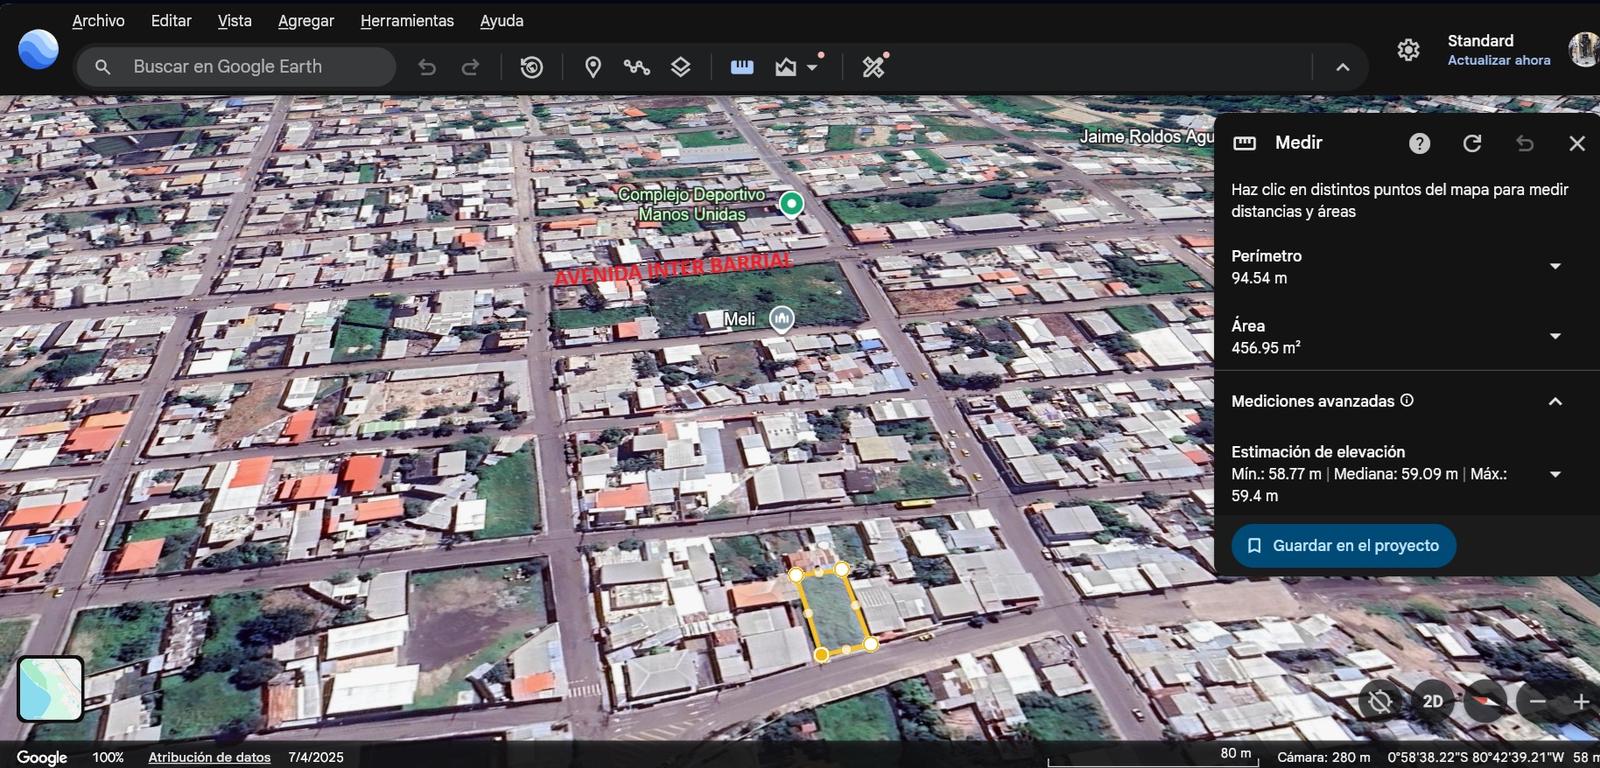Restart the measurement with refresh icon

pos(1472,143)
